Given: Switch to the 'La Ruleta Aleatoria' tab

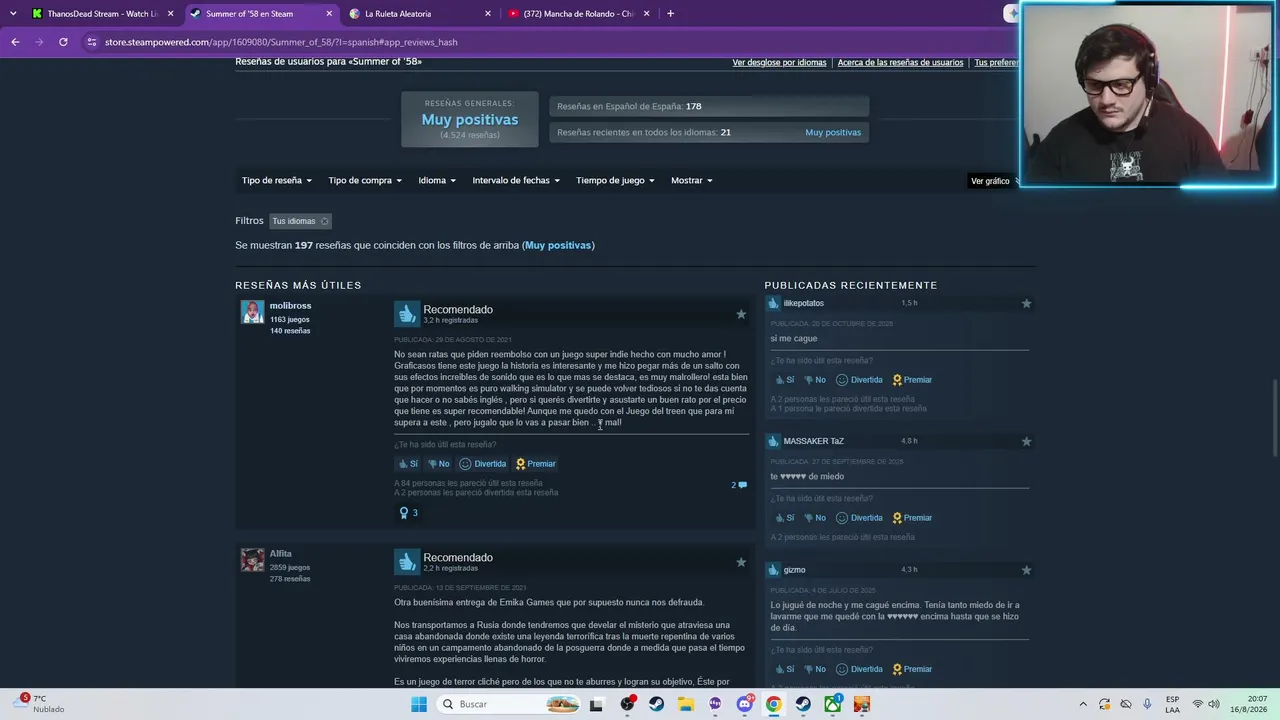Looking at the screenshot, I should (420, 14).
